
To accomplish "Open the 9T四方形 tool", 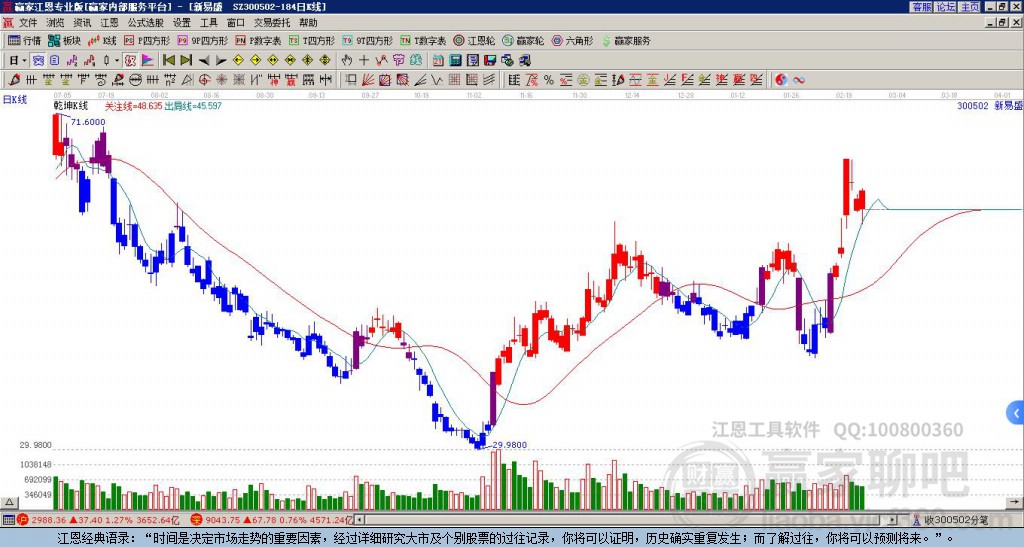I will point(367,40).
